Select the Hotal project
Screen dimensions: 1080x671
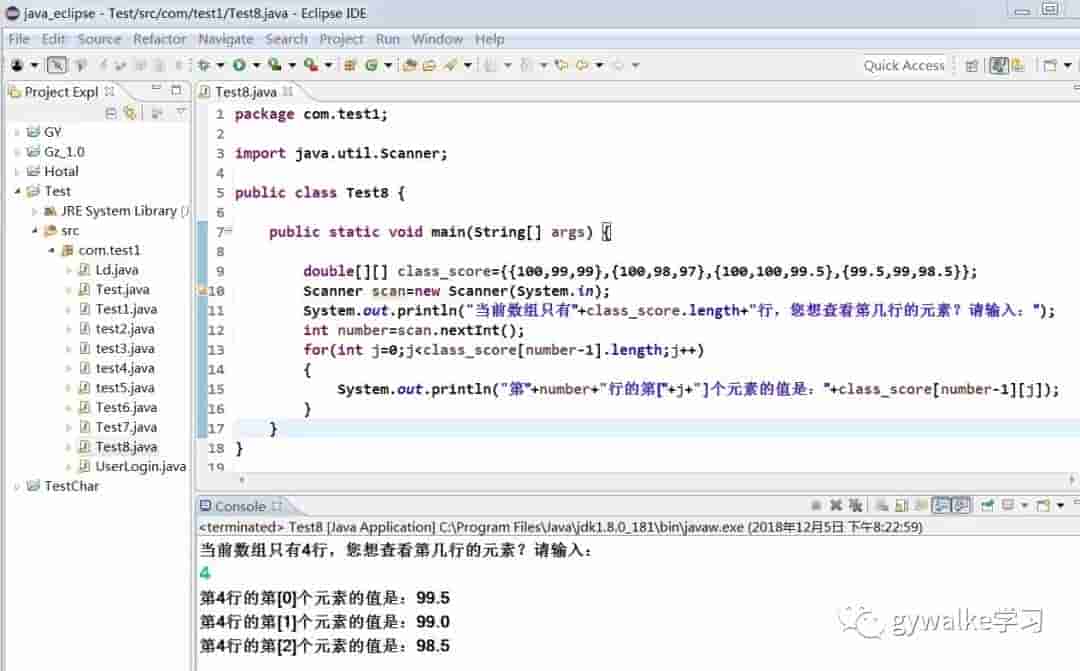[x=61, y=171]
